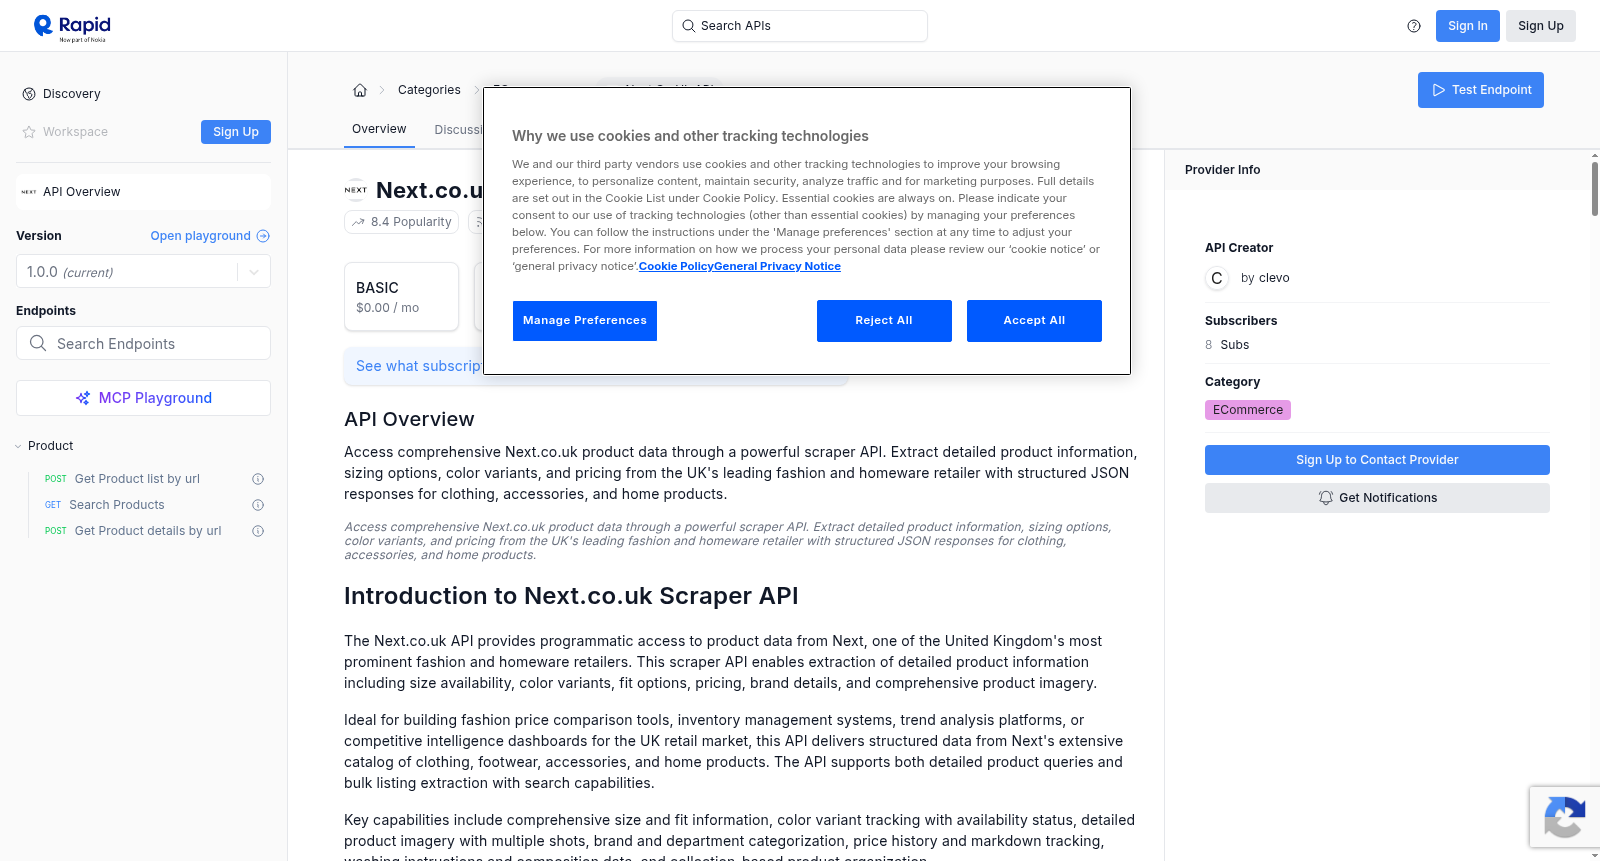
Task: Open the Rapid logo home page
Action: 72,27
